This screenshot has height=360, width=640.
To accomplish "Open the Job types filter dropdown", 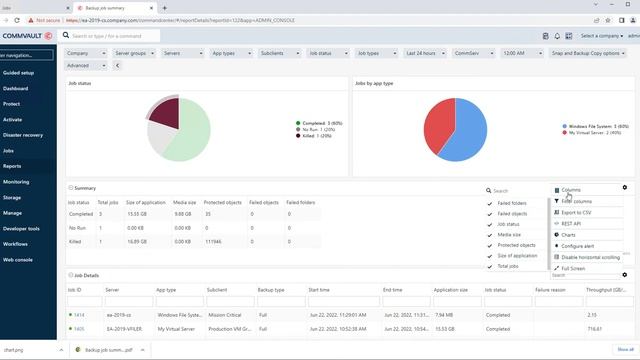I will point(377,53).
